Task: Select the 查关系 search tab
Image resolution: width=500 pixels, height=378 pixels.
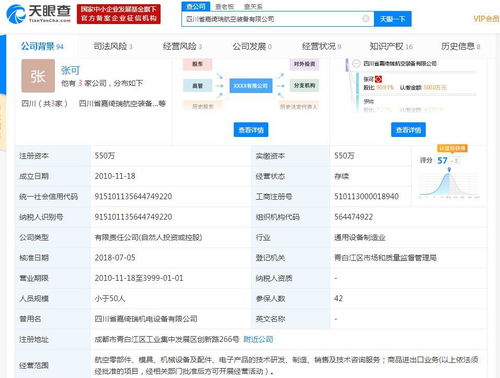Action: [x=253, y=6]
